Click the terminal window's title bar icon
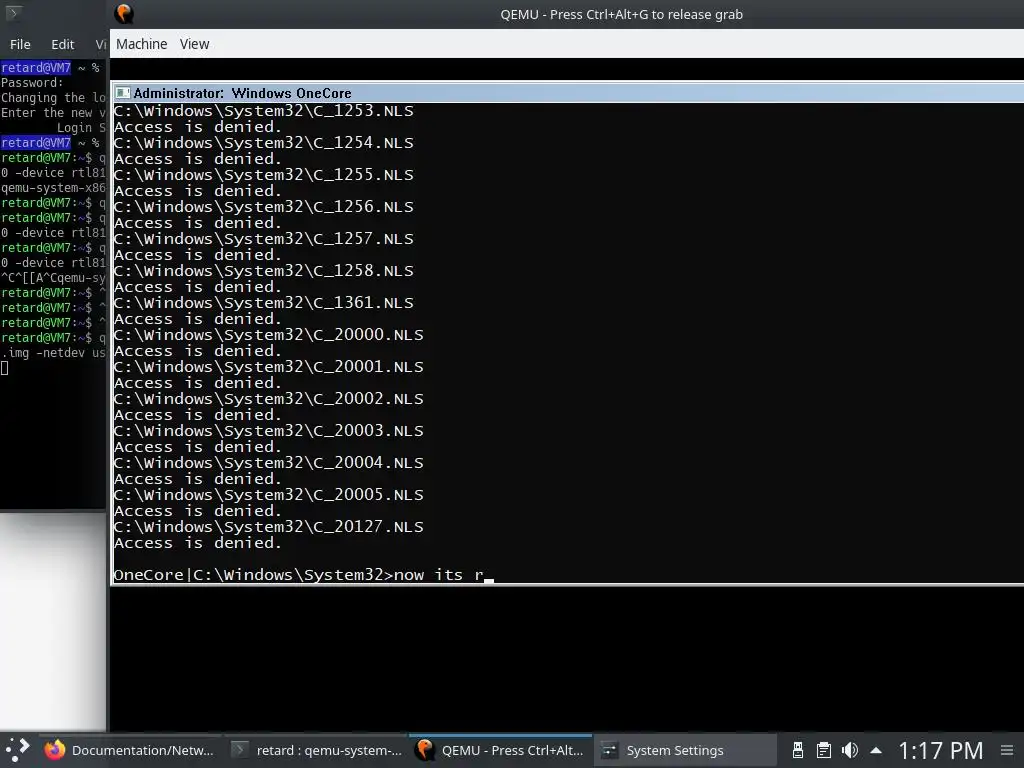1024x768 pixels. [13, 13]
